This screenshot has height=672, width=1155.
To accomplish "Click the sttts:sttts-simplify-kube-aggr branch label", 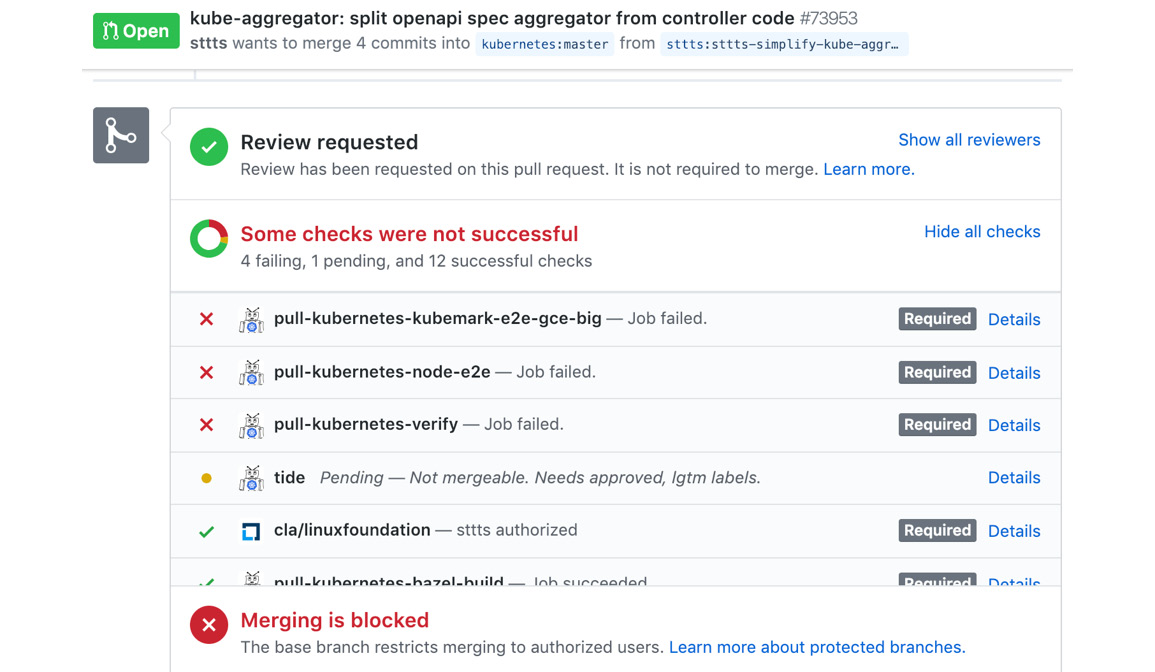I will pyautogui.click(x=784, y=44).
